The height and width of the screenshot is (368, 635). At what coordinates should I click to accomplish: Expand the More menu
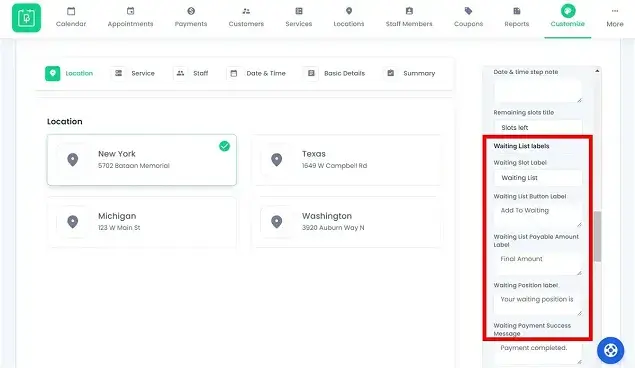click(615, 18)
